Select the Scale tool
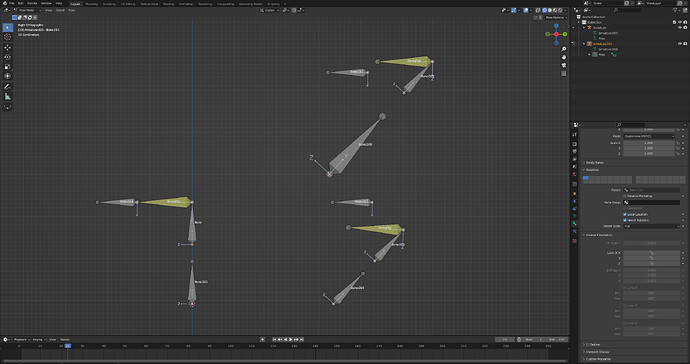Screen dimensions: 690x364 tap(7, 66)
